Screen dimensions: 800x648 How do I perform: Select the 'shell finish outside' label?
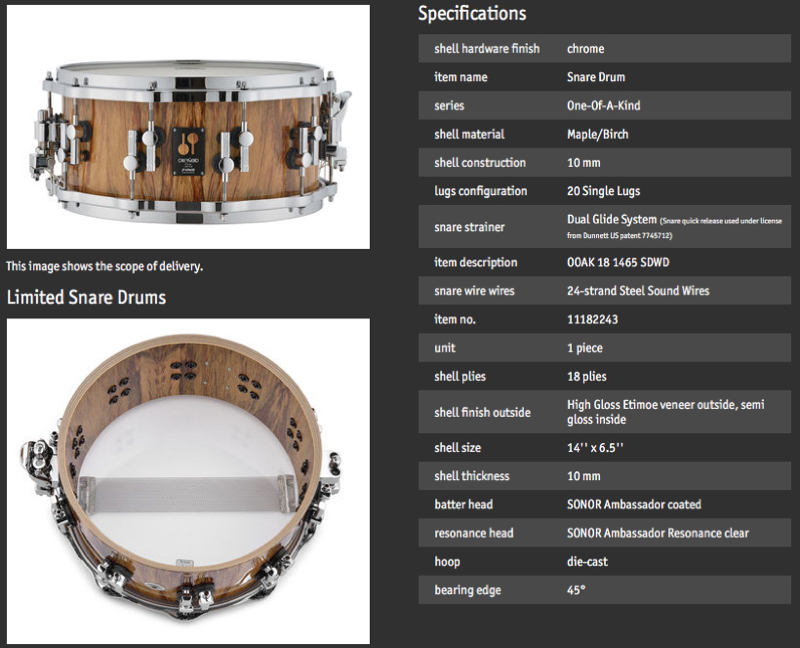[x=483, y=412]
